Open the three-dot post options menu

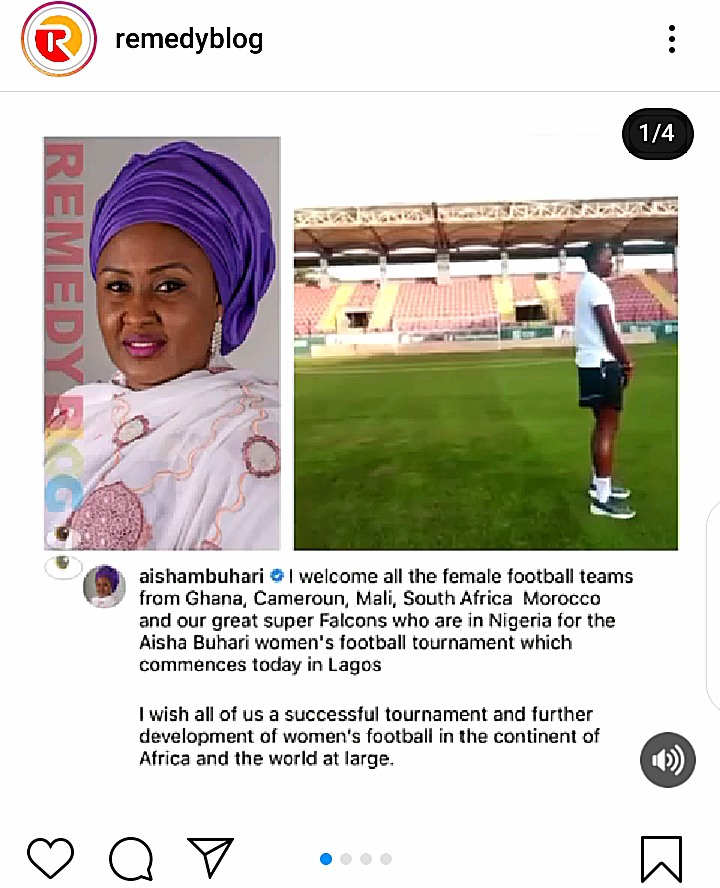pyautogui.click(x=672, y=39)
